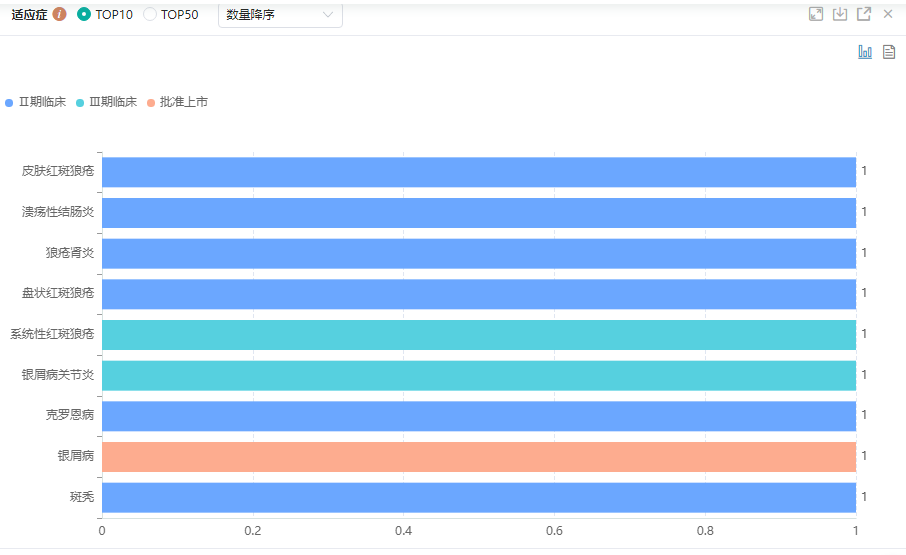This screenshot has width=906, height=555.
Task: Toggle the Ⅲ期临床 legend series
Action: tap(106, 102)
